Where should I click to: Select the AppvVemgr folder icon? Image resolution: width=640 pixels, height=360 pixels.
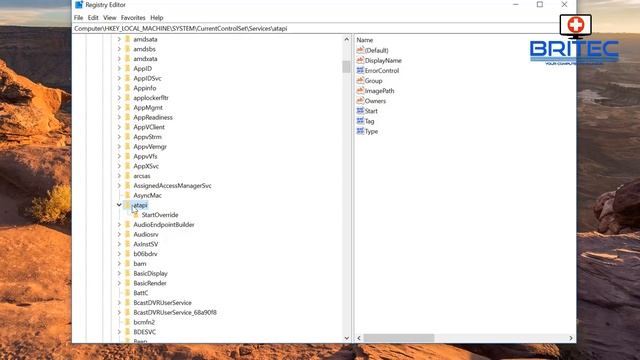pos(127,146)
